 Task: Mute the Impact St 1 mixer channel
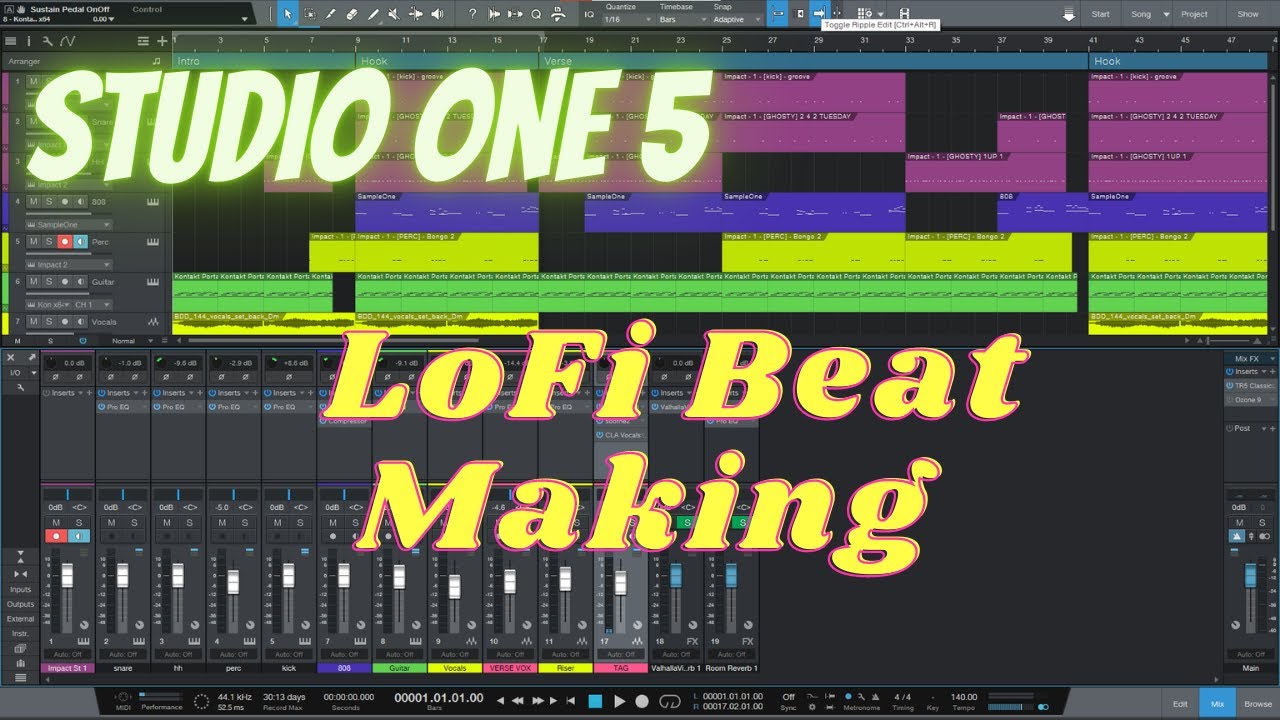tap(56, 523)
